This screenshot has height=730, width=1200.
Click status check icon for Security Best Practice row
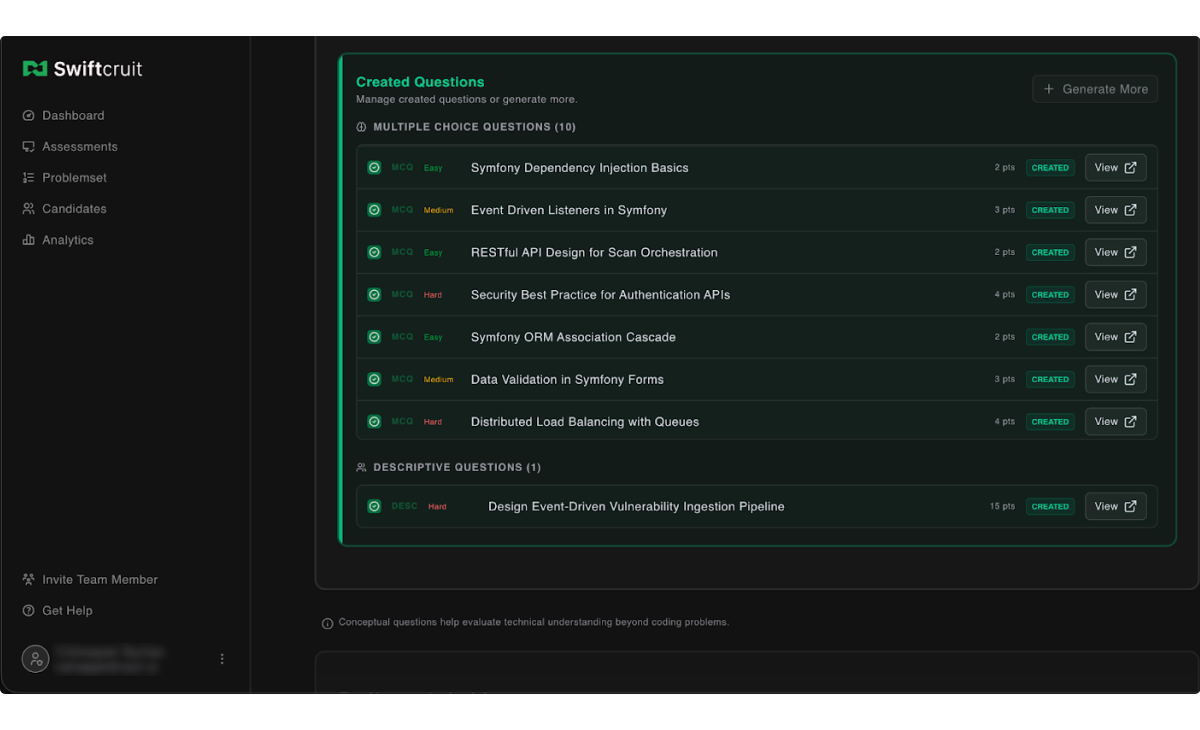pos(374,295)
